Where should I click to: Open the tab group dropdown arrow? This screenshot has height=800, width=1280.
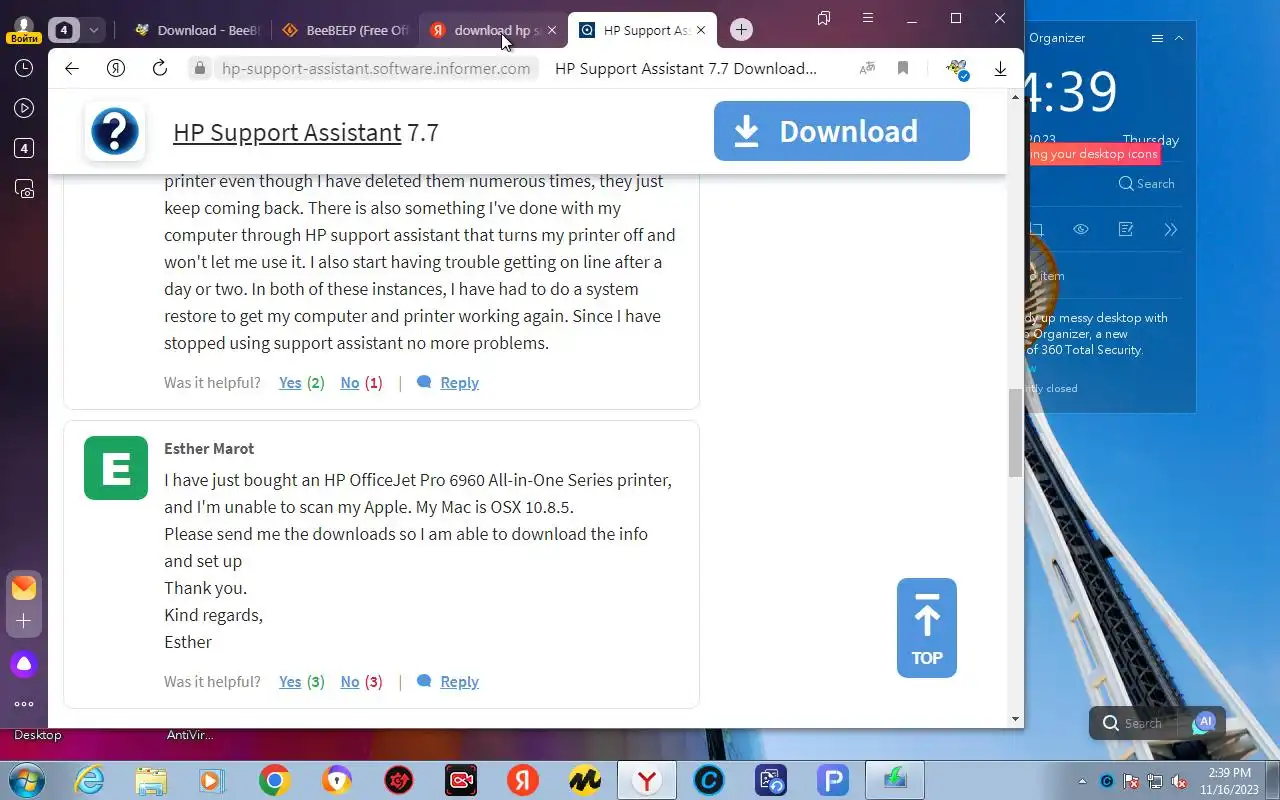[x=93, y=30]
